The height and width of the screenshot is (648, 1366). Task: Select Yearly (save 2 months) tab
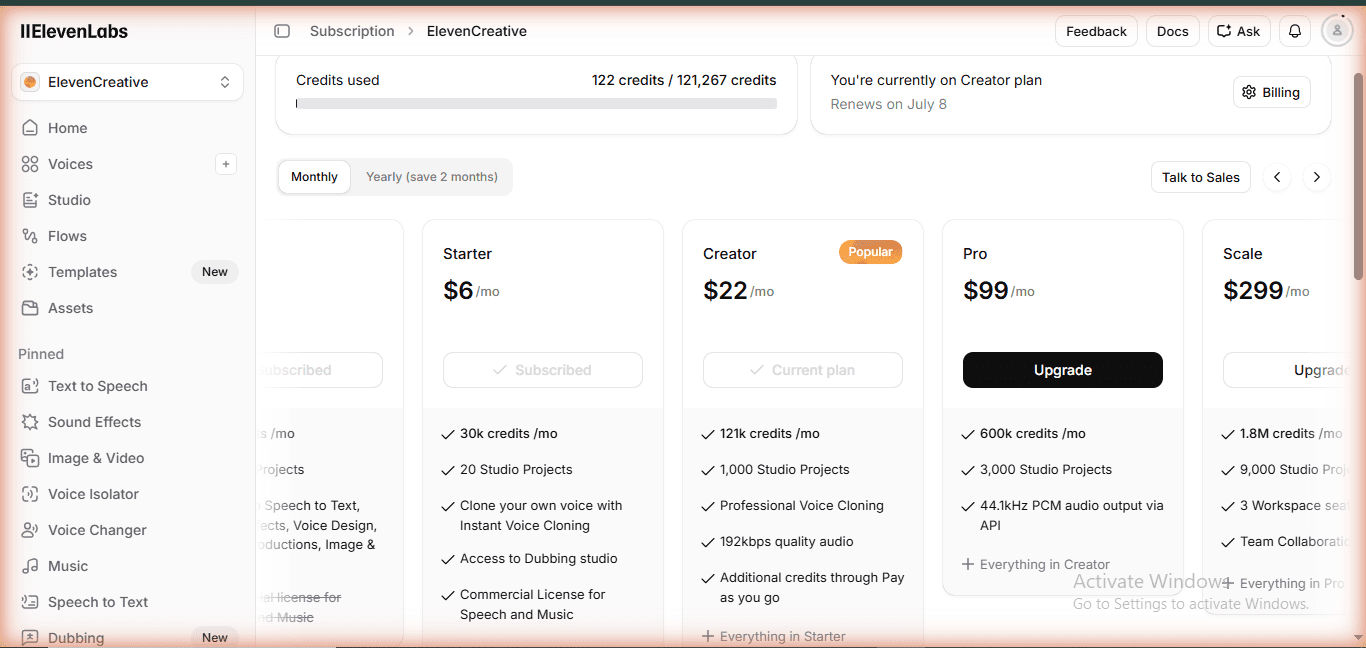[x=432, y=177]
